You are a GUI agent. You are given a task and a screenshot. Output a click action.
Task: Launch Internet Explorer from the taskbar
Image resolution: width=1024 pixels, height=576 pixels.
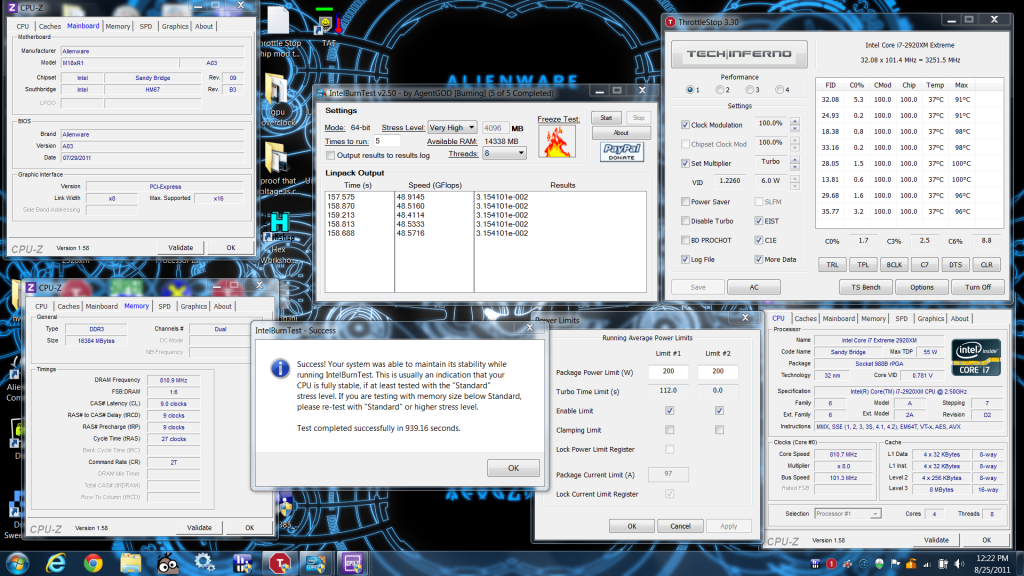tap(56, 563)
